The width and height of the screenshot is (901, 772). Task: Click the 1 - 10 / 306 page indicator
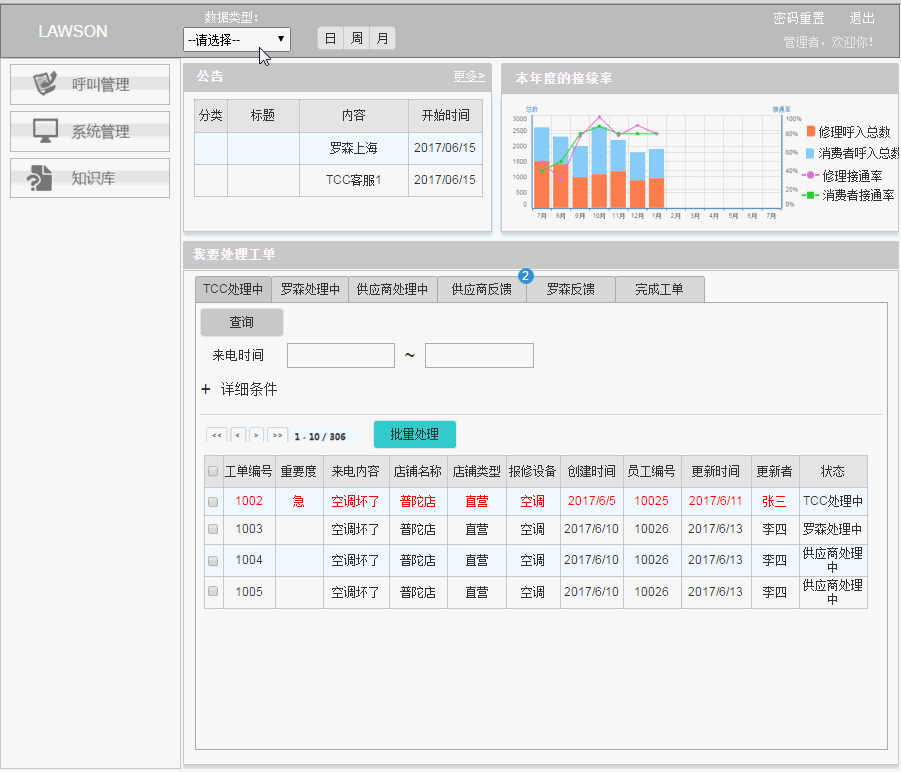point(320,437)
